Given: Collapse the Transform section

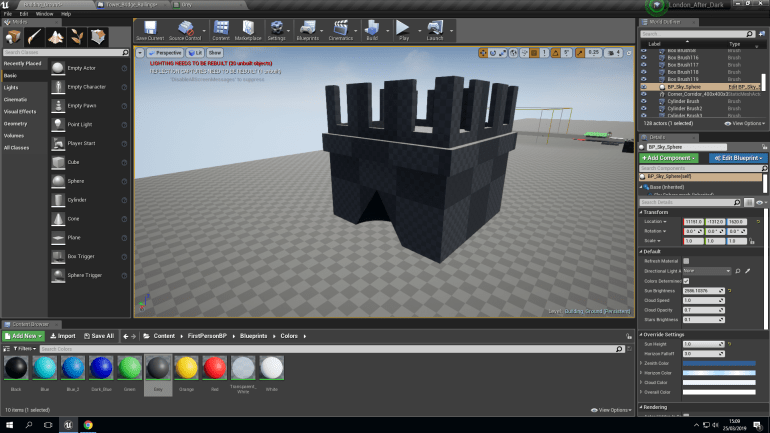Looking at the screenshot, I should click(641, 212).
